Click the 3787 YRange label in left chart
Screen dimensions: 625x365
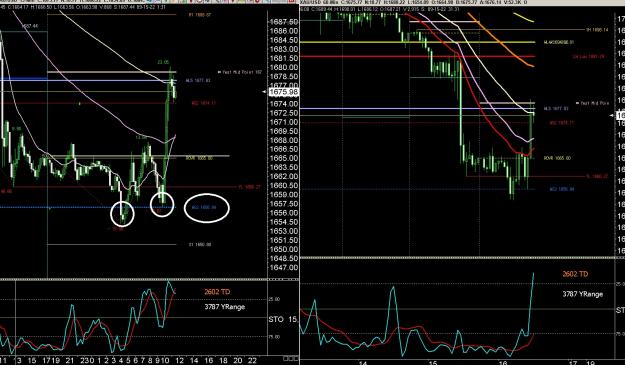point(224,307)
